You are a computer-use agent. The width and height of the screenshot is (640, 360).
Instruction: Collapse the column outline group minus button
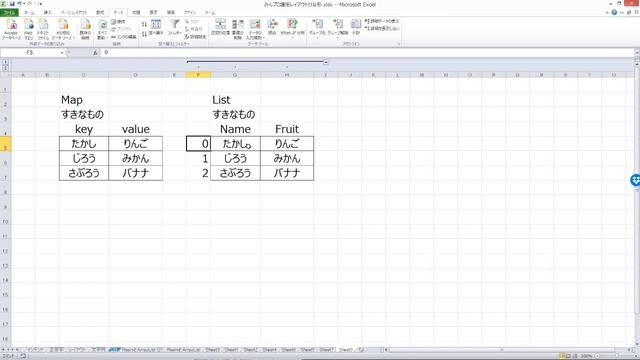click(326, 62)
